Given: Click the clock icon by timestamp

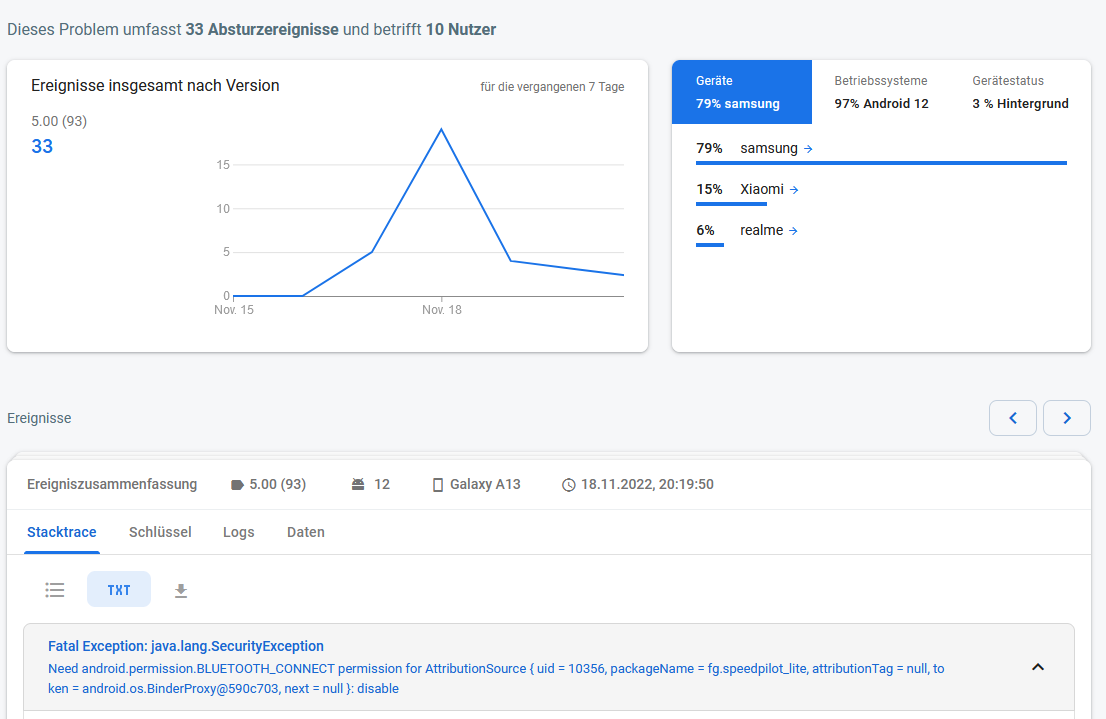Looking at the screenshot, I should pyautogui.click(x=569, y=485).
